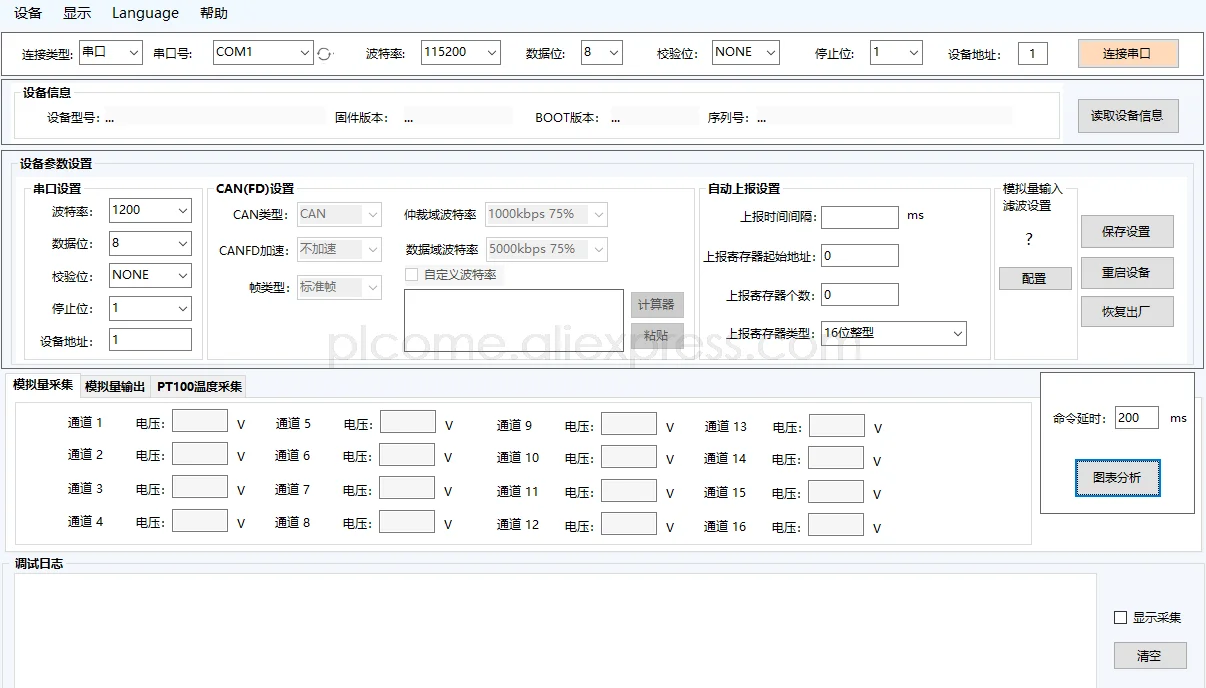Switch to the 模拟量采集 tab
Image resolution: width=1206 pixels, height=688 pixels.
pos(43,385)
